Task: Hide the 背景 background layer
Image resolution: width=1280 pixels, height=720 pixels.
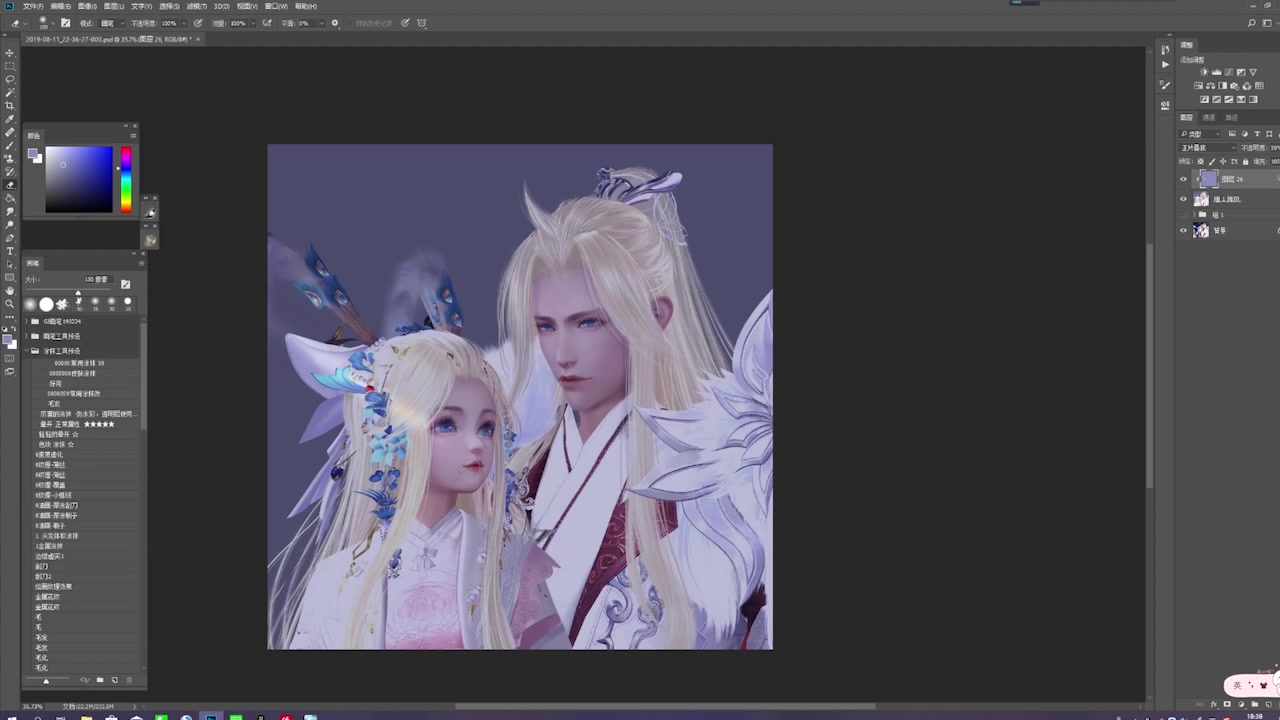Action: [x=1184, y=230]
